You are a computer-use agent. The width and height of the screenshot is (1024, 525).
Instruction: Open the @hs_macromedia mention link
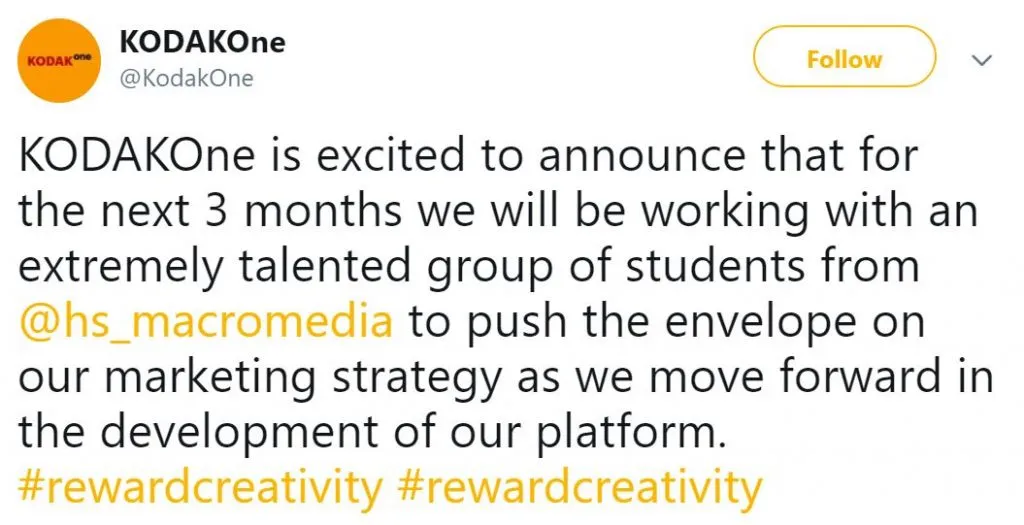click(207, 323)
